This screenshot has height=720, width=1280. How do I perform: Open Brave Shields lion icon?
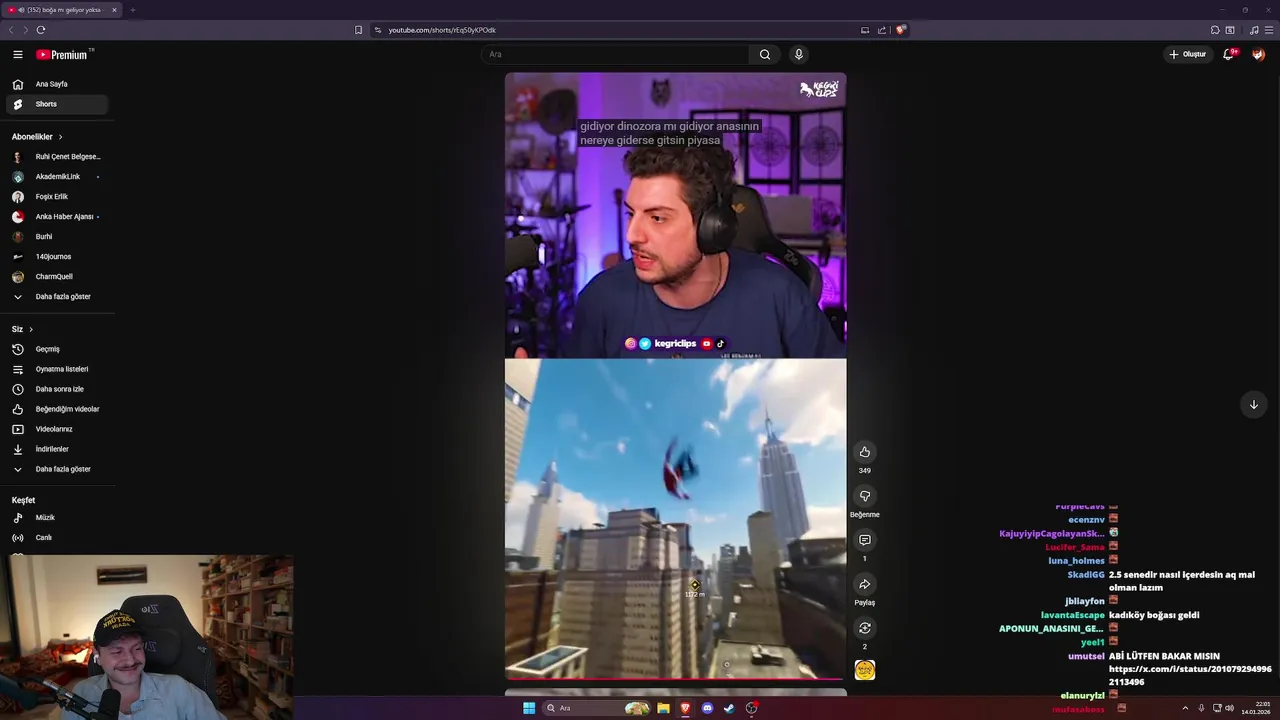coord(900,30)
